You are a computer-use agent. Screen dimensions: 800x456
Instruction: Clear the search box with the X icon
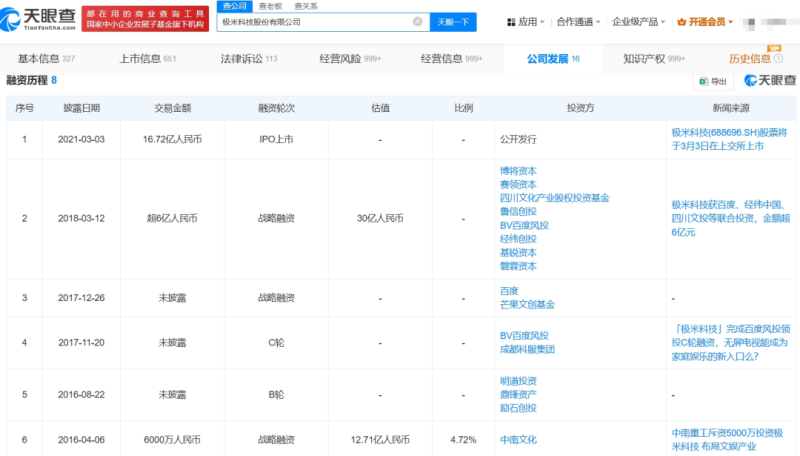[417, 21]
